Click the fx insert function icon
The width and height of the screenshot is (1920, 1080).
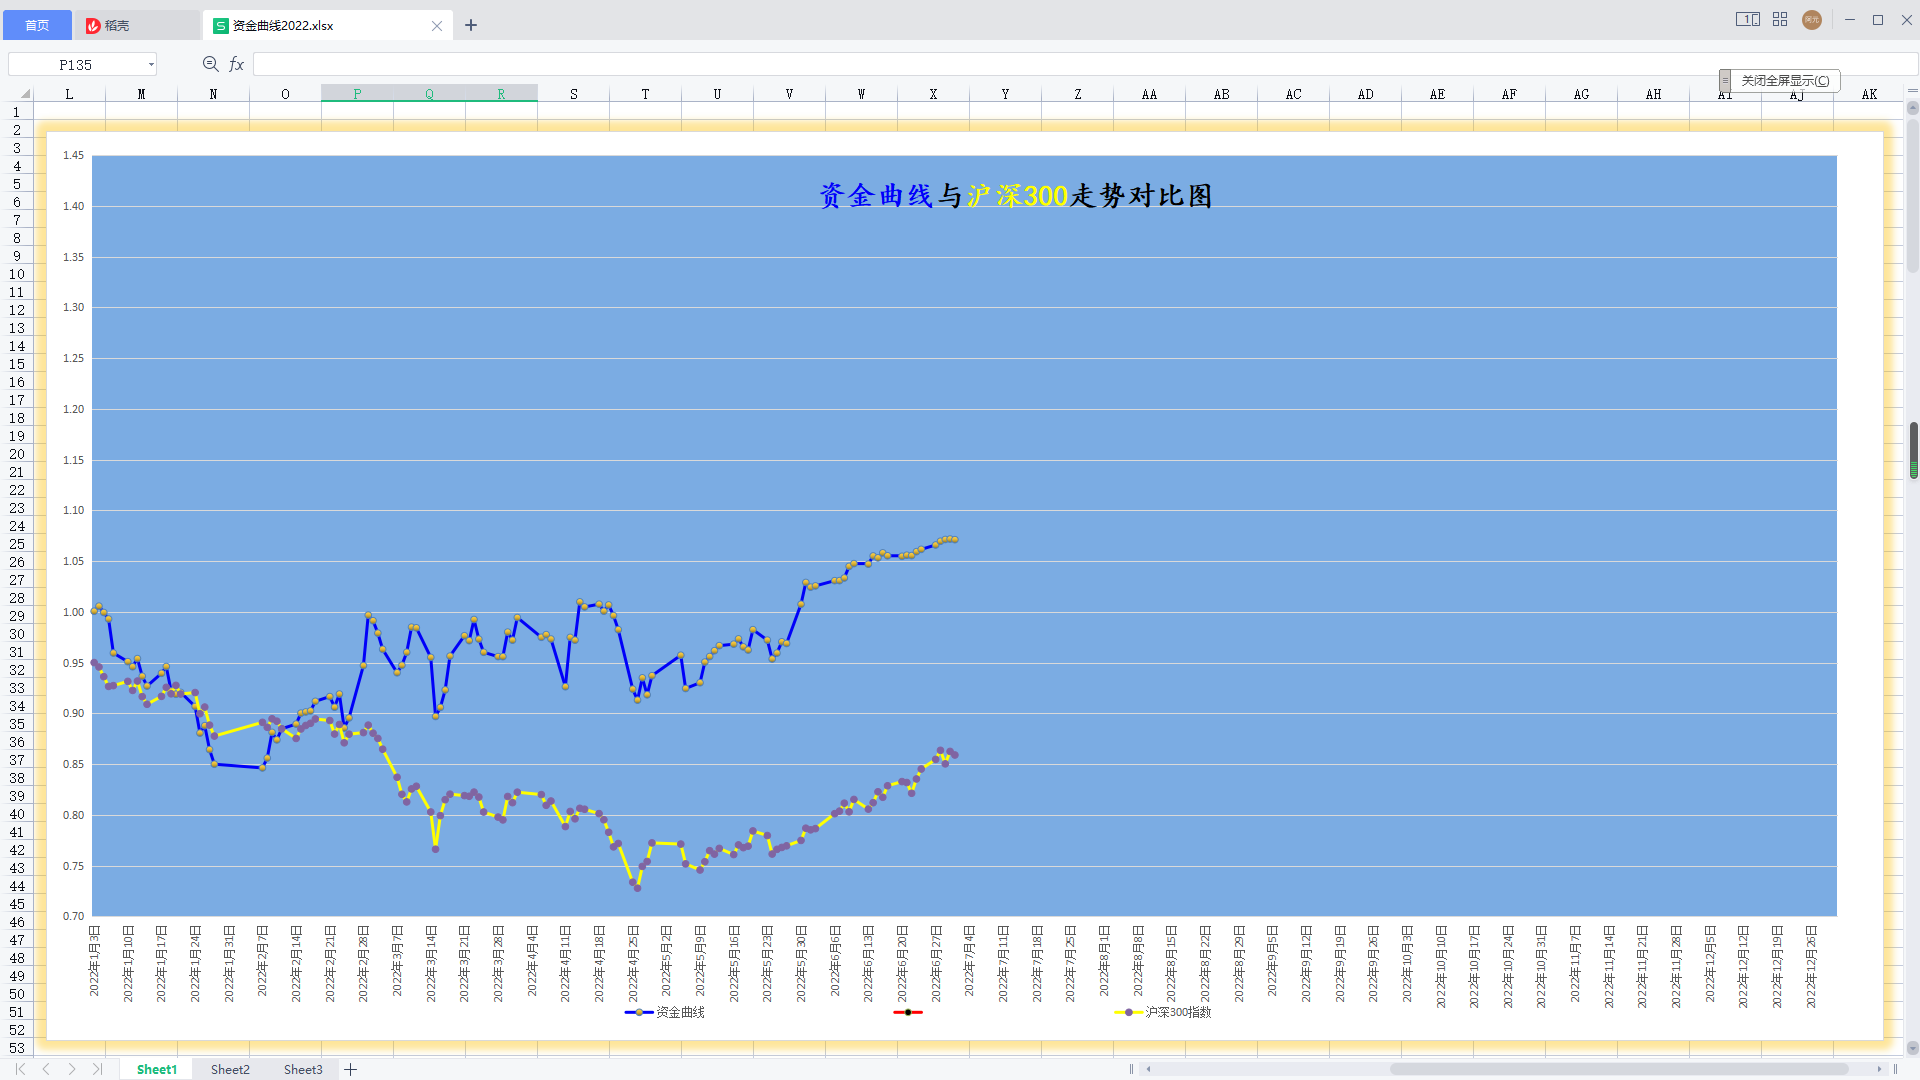(x=237, y=64)
